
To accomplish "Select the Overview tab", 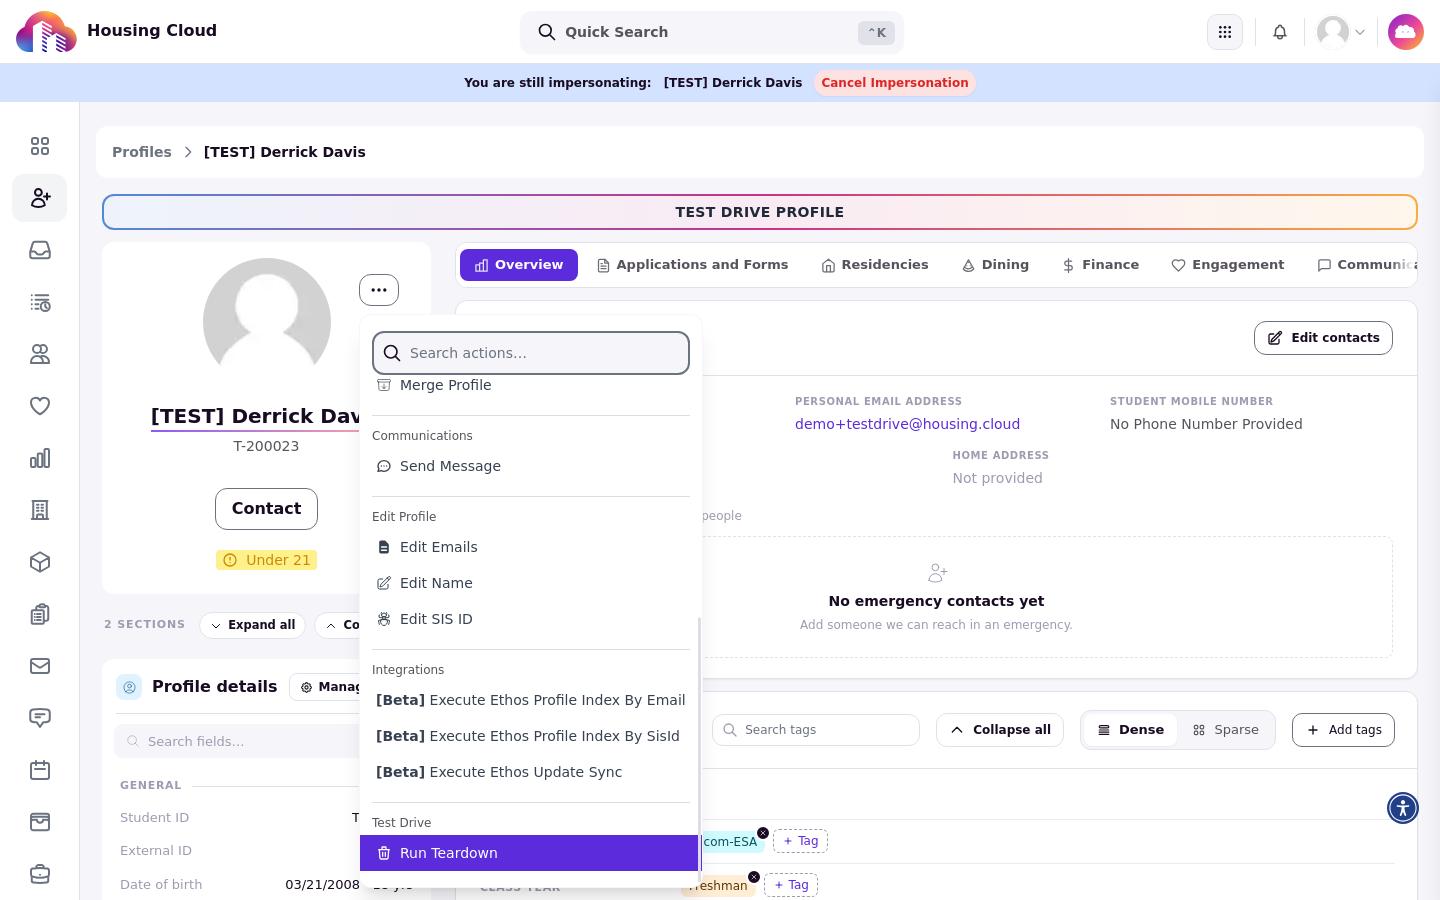I will (519, 265).
